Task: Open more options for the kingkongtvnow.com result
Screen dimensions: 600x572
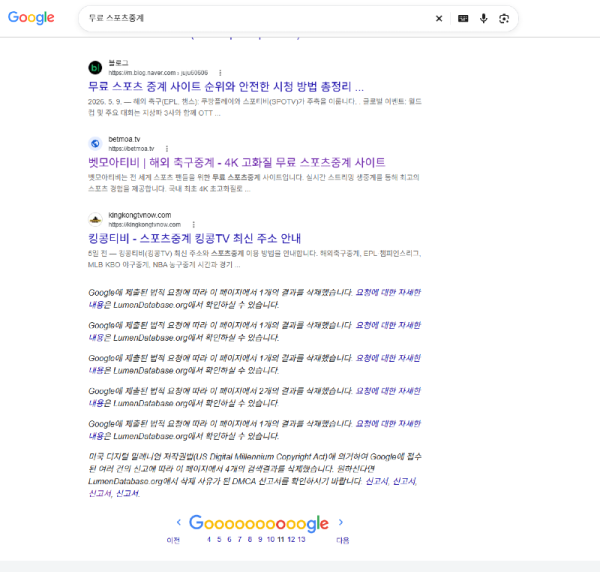Action: pyautogui.click(x=193, y=225)
